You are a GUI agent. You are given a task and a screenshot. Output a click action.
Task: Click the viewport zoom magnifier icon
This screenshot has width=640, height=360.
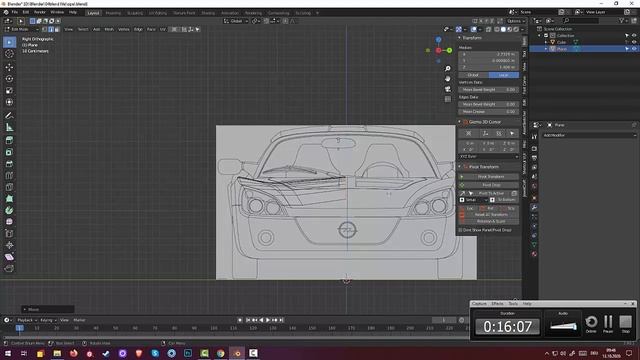click(x=448, y=69)
